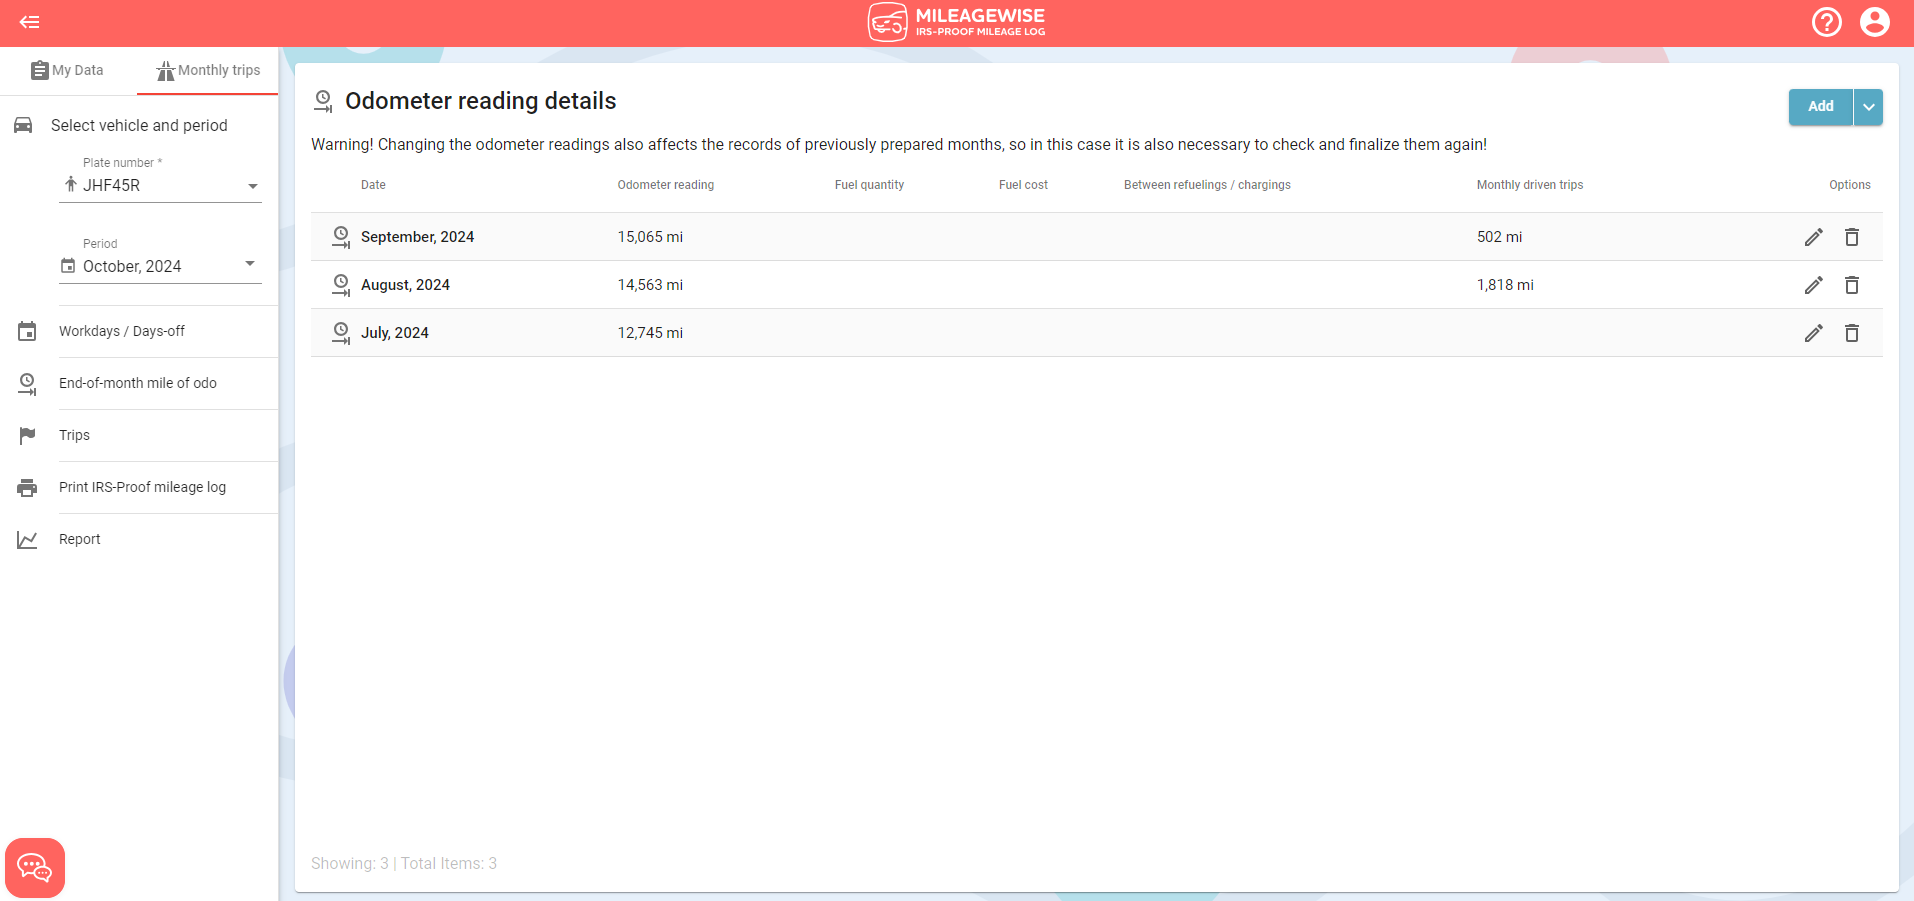Image resolution: width=1914 pixels, height=901 pixels.
Task: Select the July, 2024 date cell
Action: pos(395,333)
